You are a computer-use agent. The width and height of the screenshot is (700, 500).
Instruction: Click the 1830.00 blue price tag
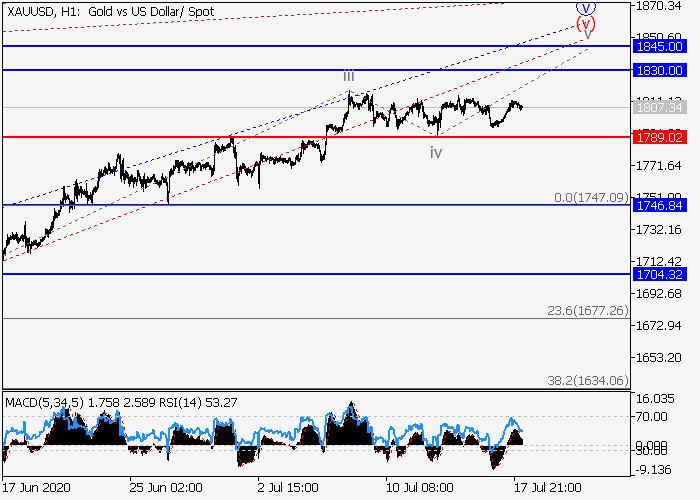[658, 70]
